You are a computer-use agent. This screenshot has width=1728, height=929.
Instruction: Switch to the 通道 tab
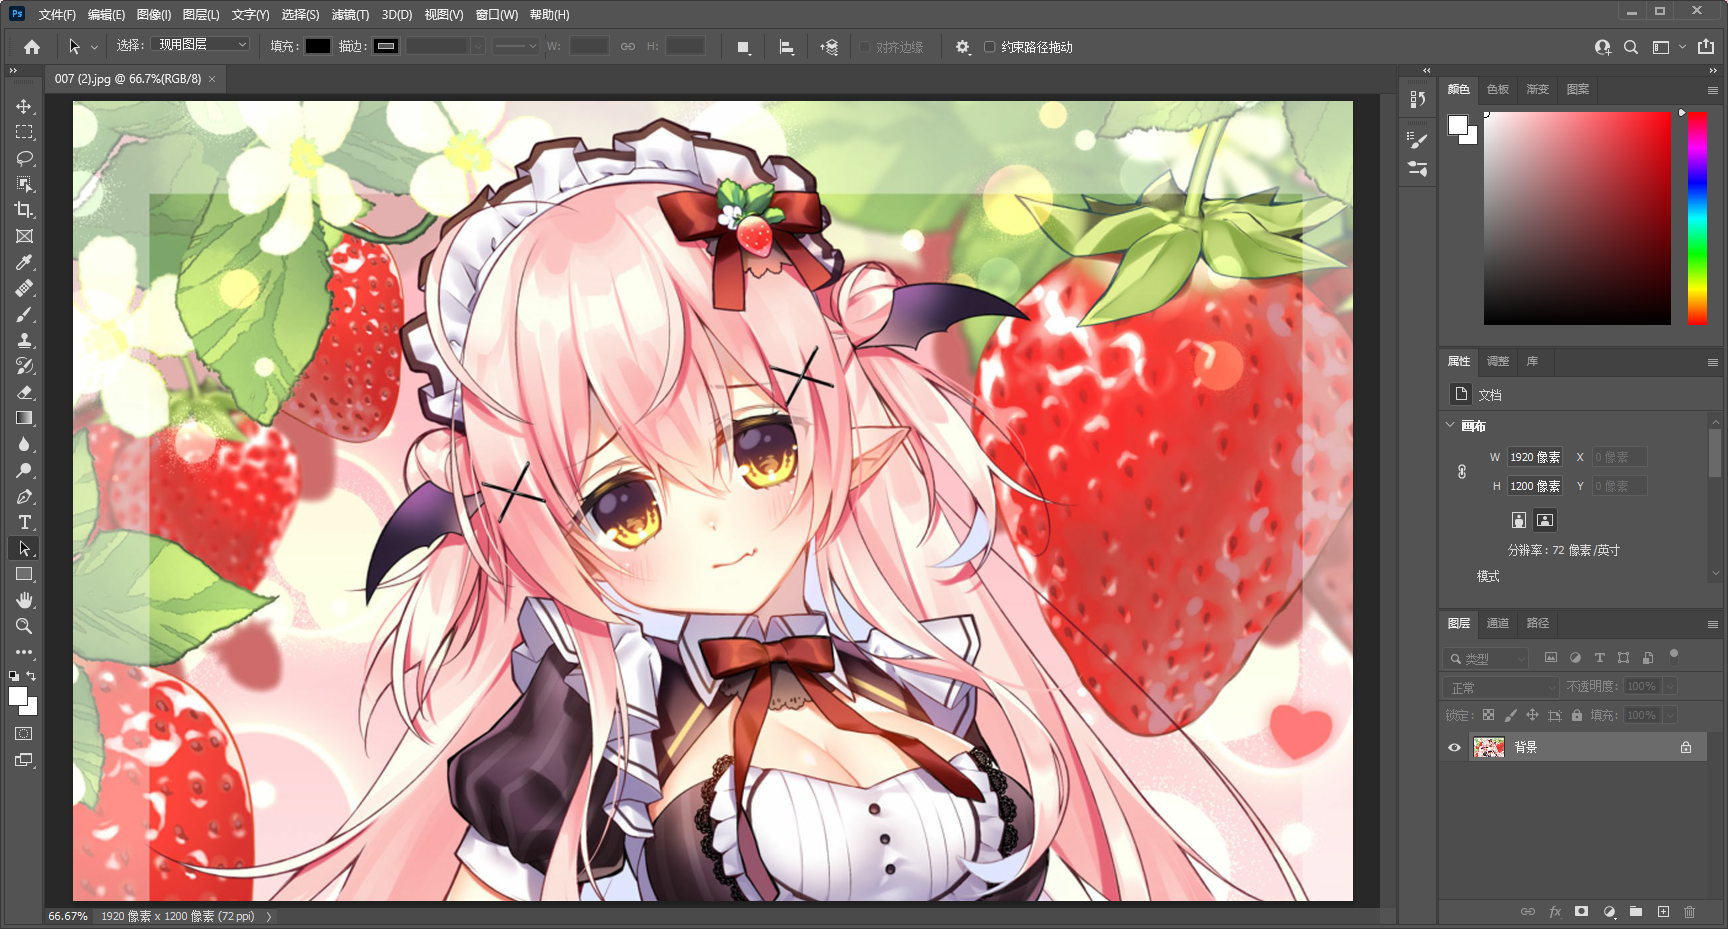pos(1498,624)
